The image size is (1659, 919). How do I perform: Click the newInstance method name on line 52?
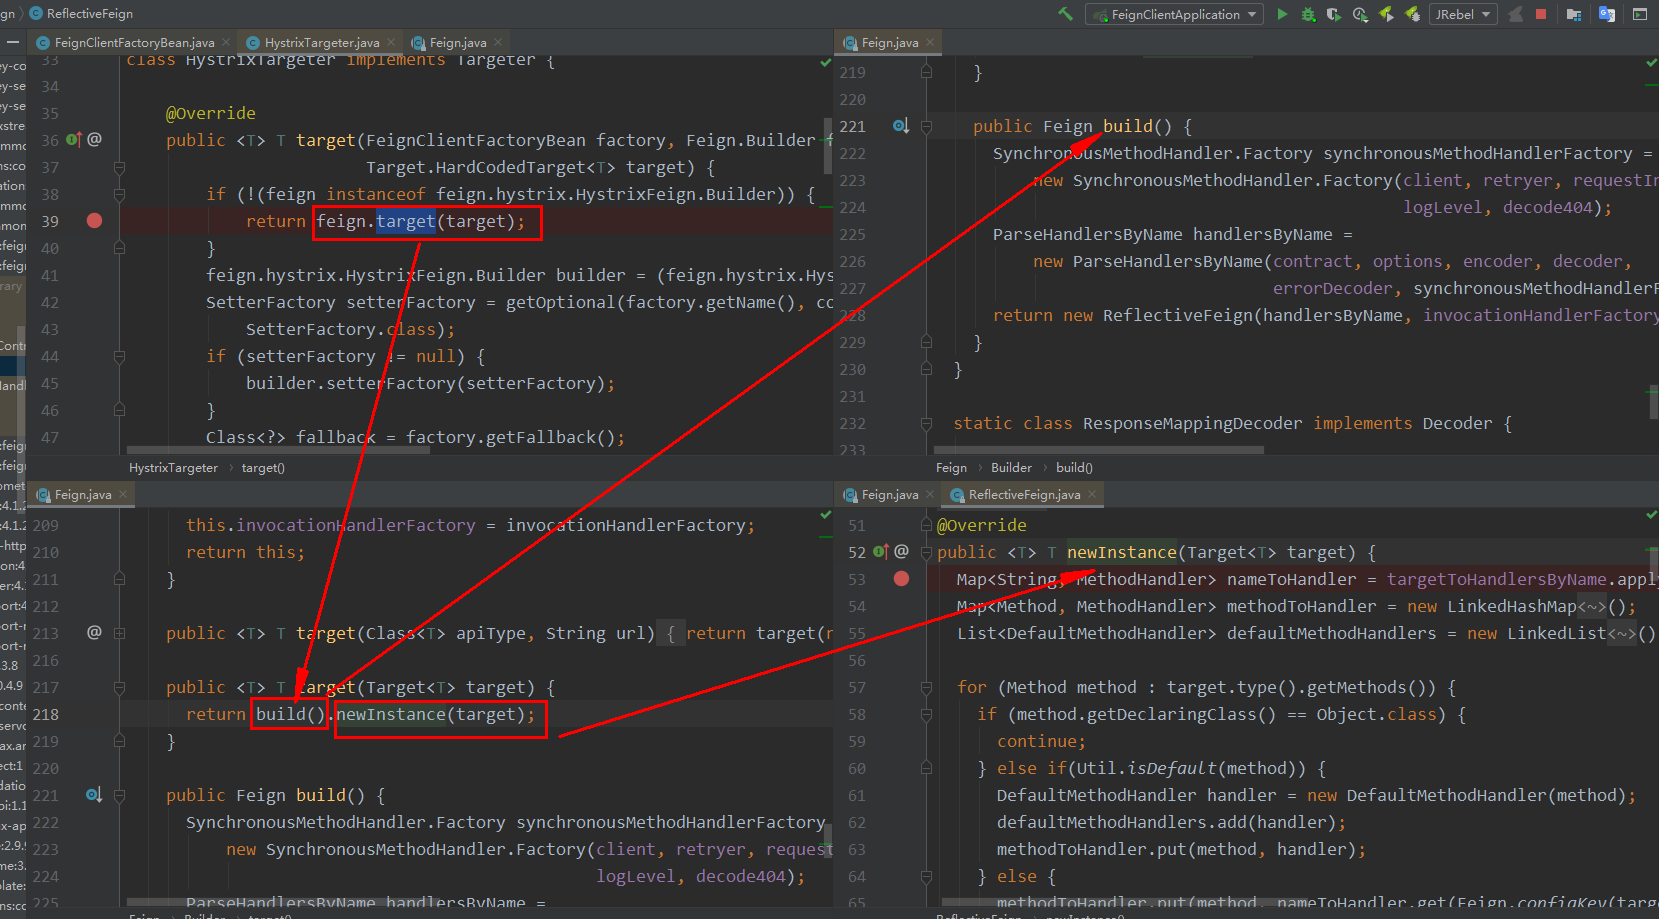[x=1122, y=552]
